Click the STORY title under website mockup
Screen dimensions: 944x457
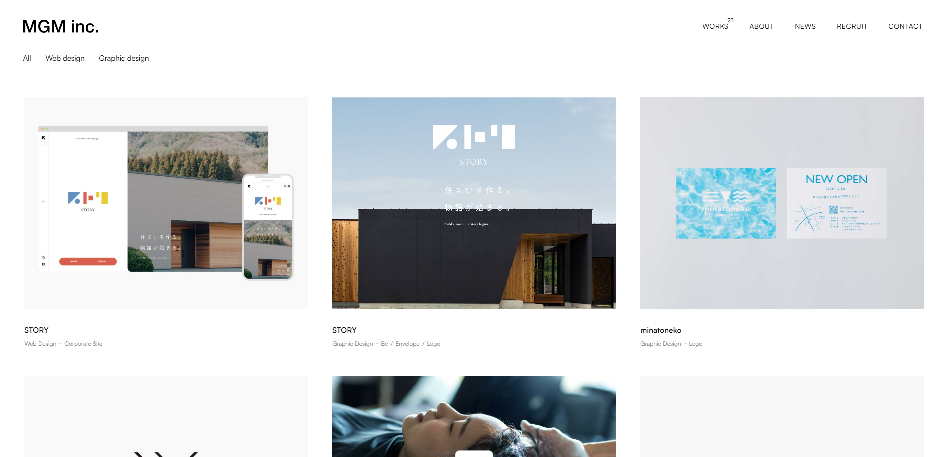(36, 330)
